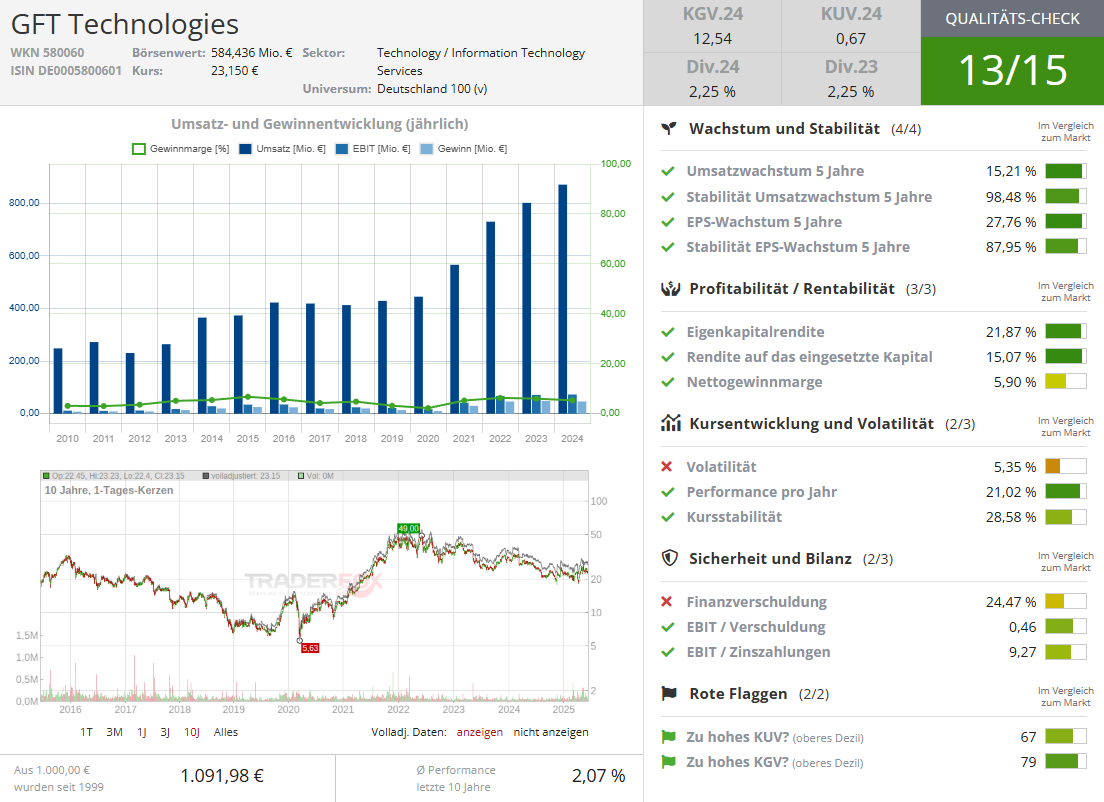Click the 1.091,98 € result value

(x=222, y=776)
